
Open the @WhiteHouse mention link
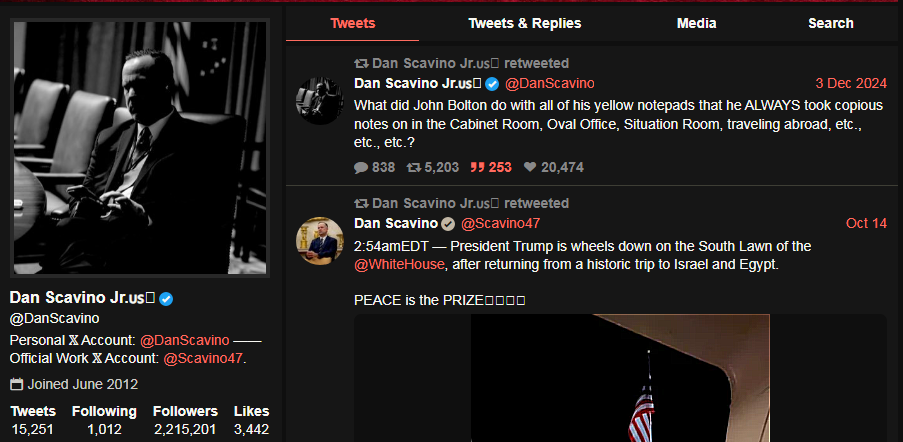pyautogui.click(x=400, y=265)
